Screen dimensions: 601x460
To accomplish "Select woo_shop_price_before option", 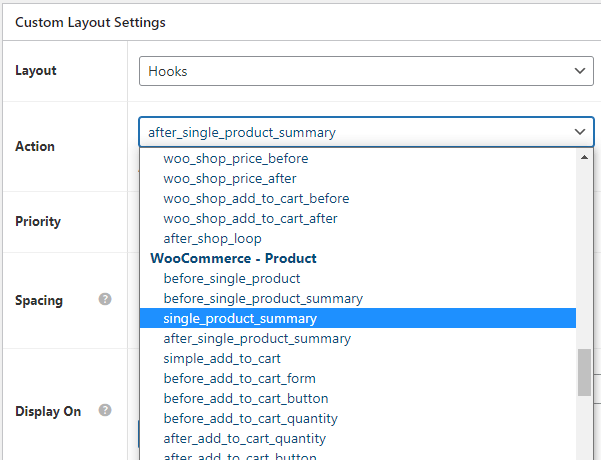I will [236, 159].
